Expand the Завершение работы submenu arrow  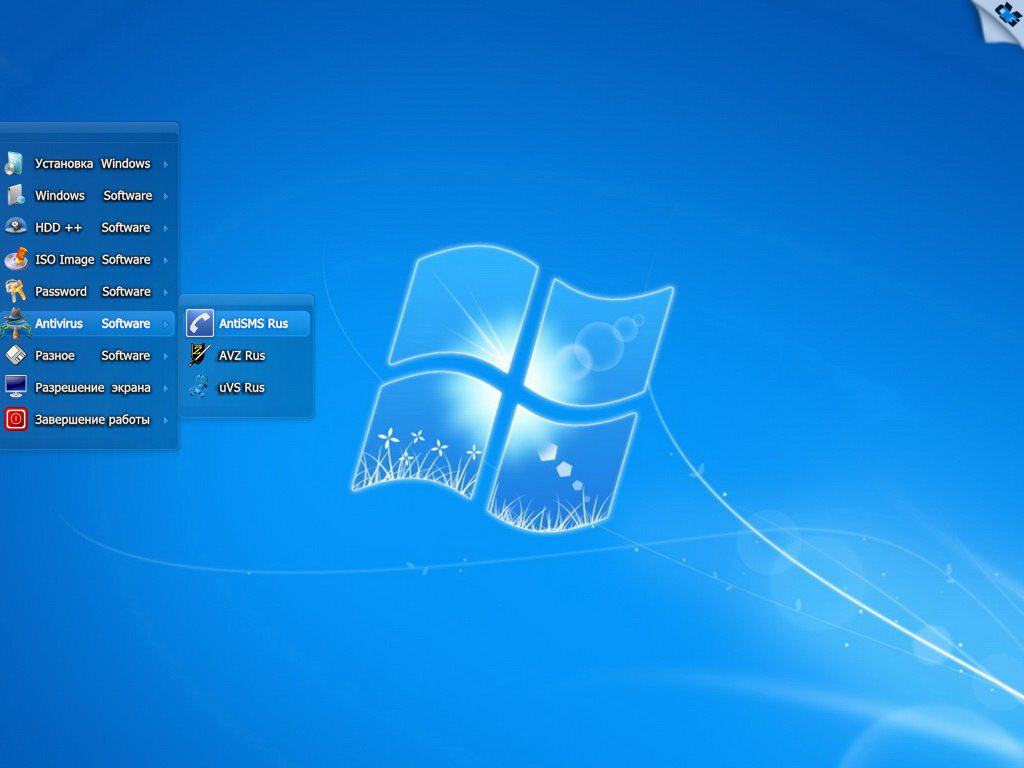tap(166, 420)
